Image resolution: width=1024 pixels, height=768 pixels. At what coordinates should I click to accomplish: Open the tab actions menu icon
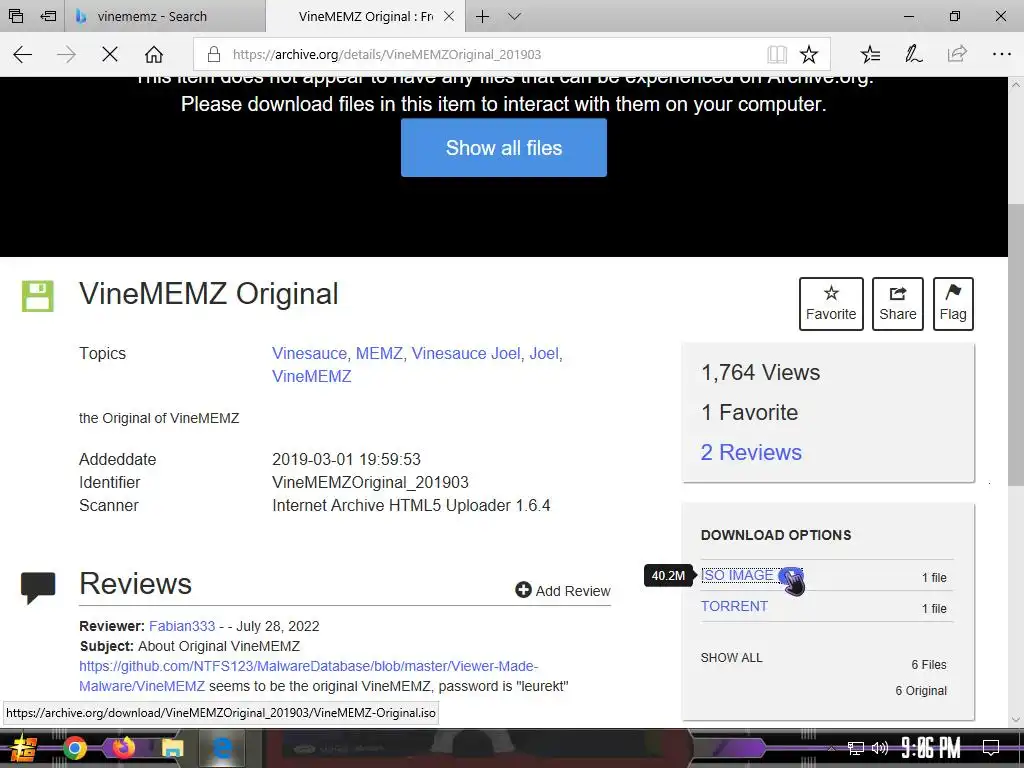(x=16, y=16)
